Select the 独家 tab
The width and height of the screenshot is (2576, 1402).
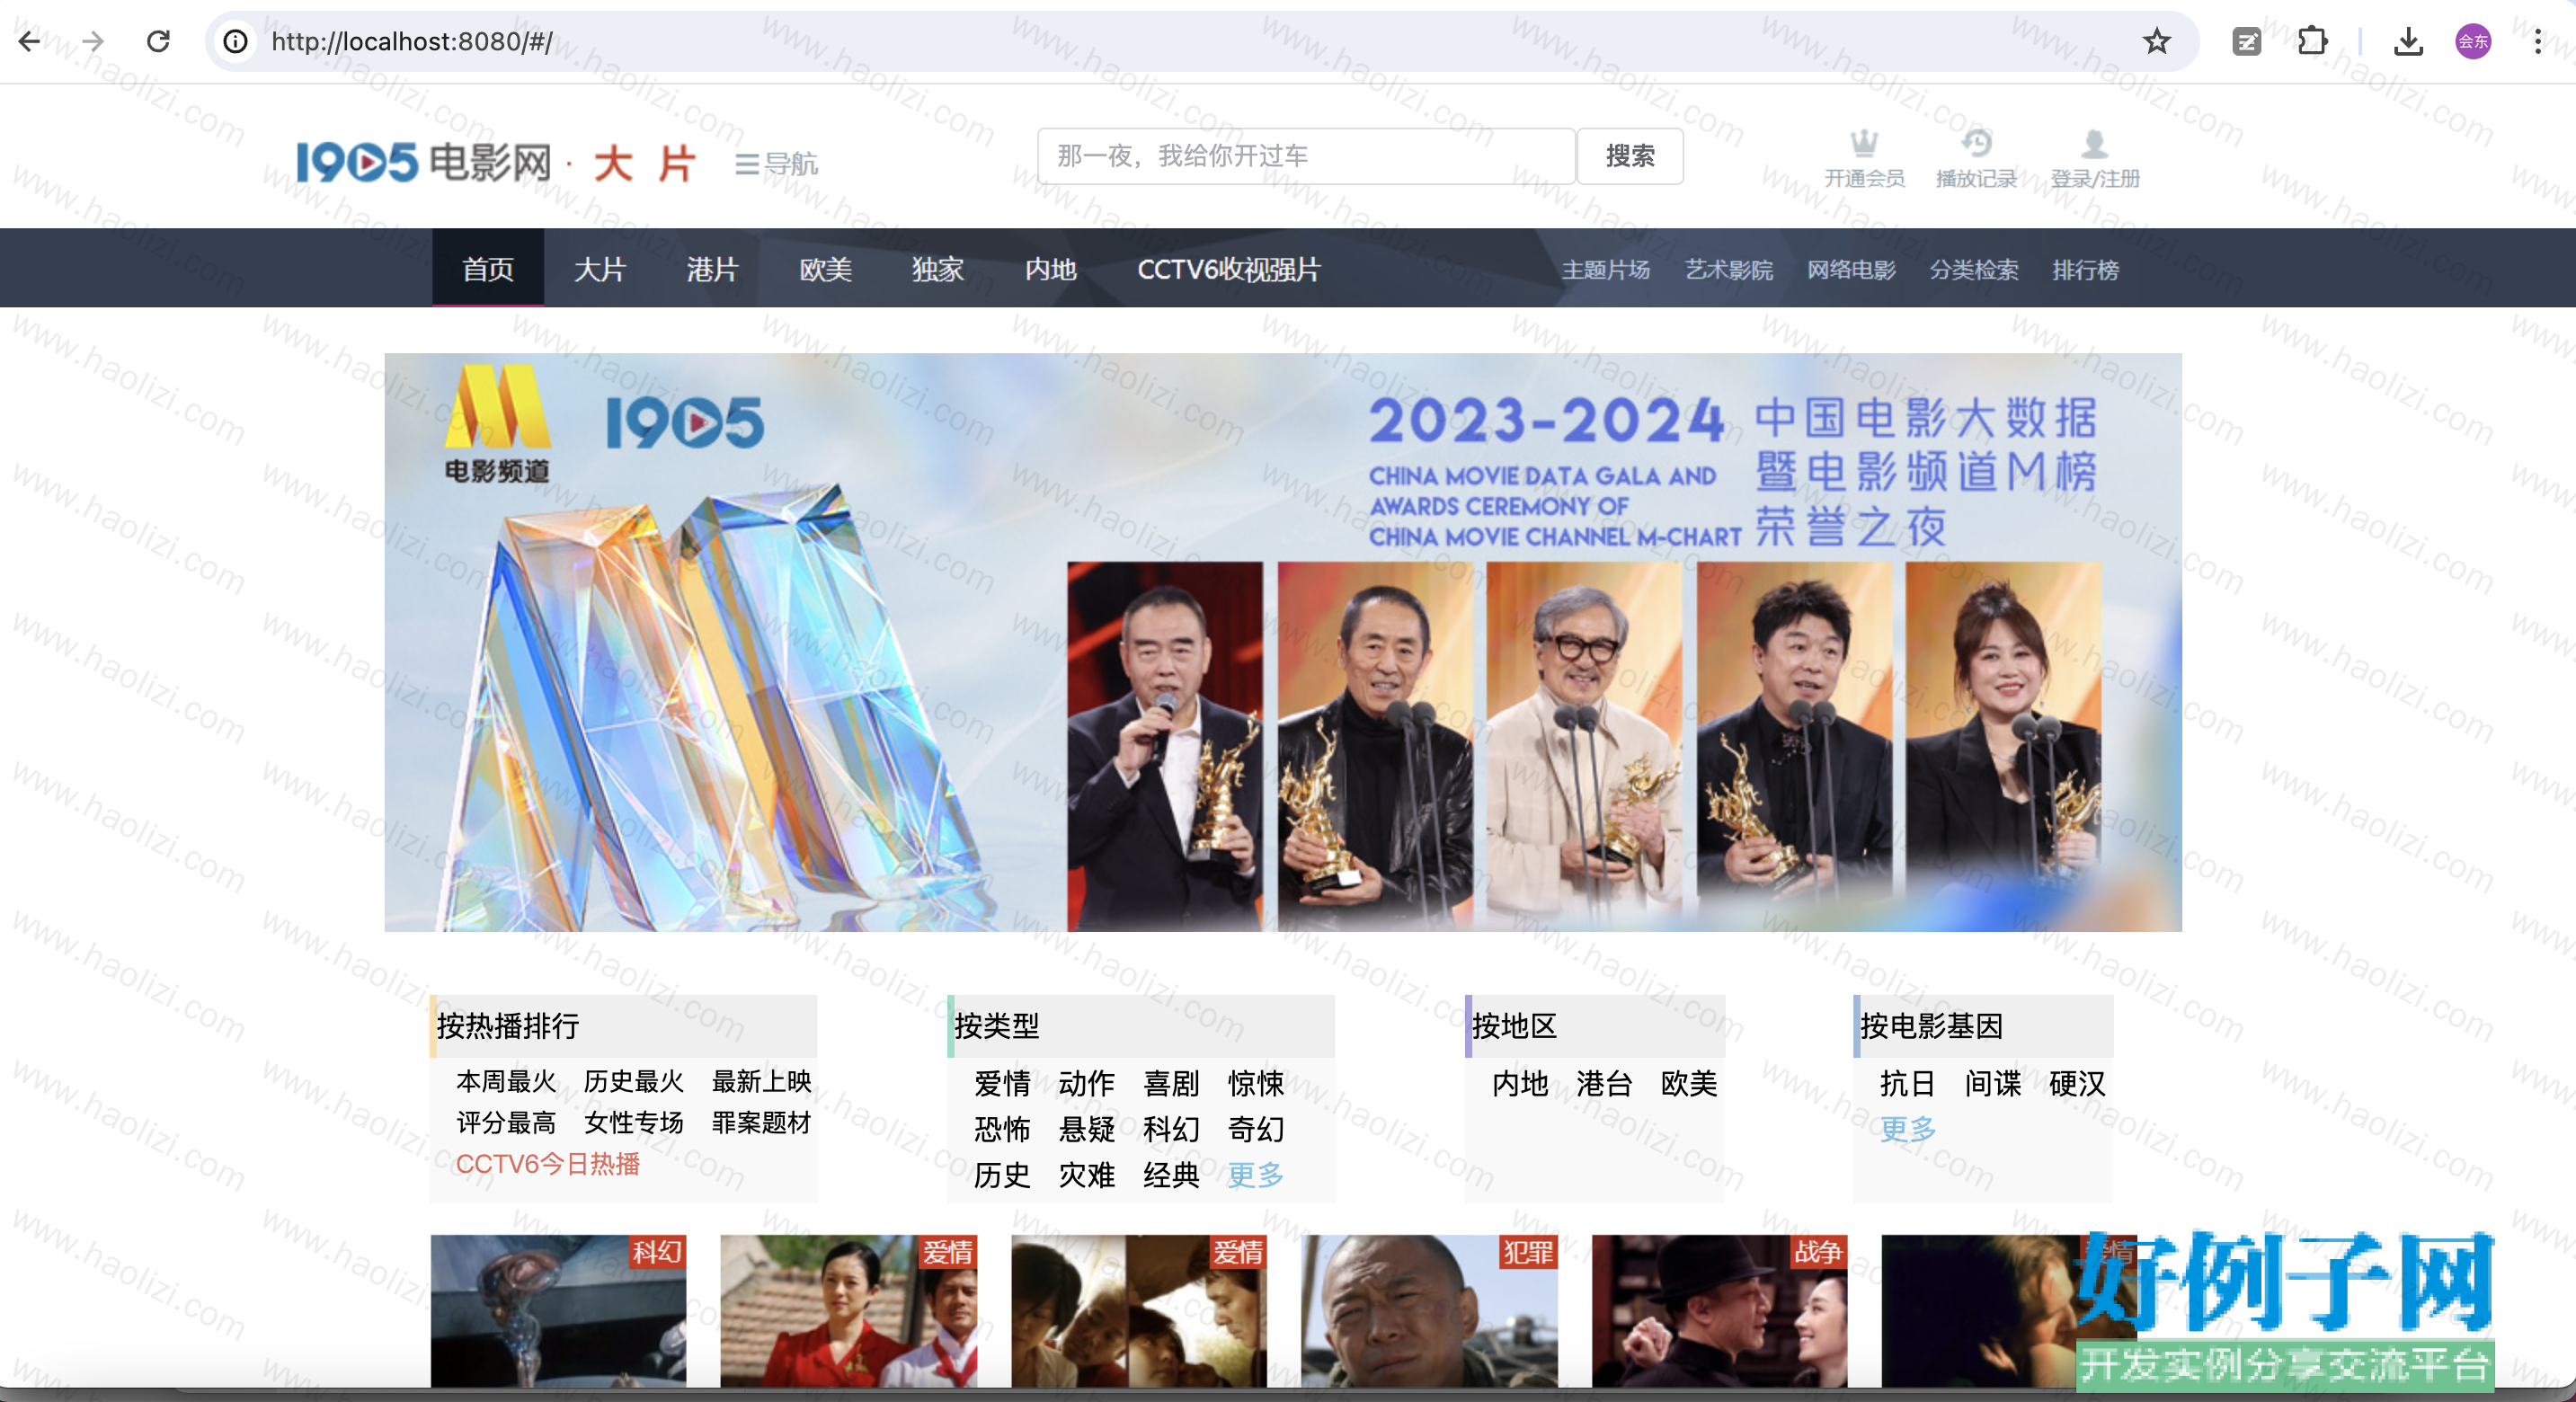point(938,268)
